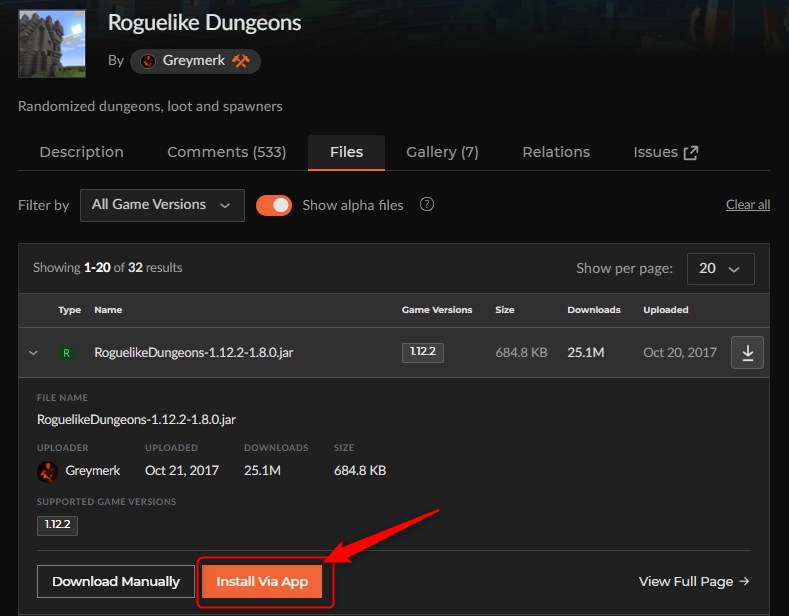789x616 pixels.
Task: Click the crossed hammers author badge icon
Action: pos(241,61)
